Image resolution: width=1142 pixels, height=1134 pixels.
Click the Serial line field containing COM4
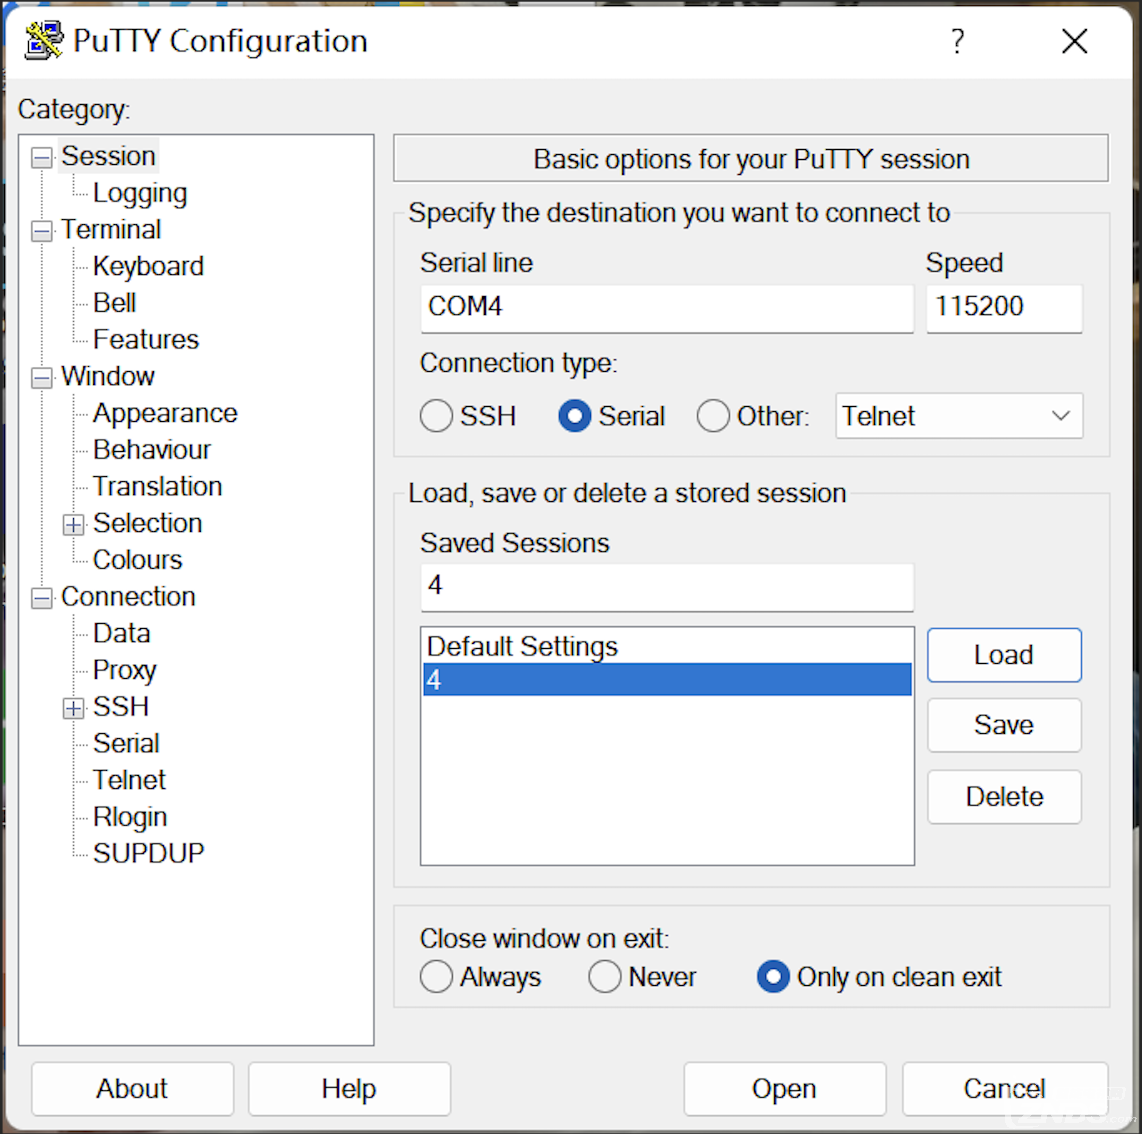[666, 308]
